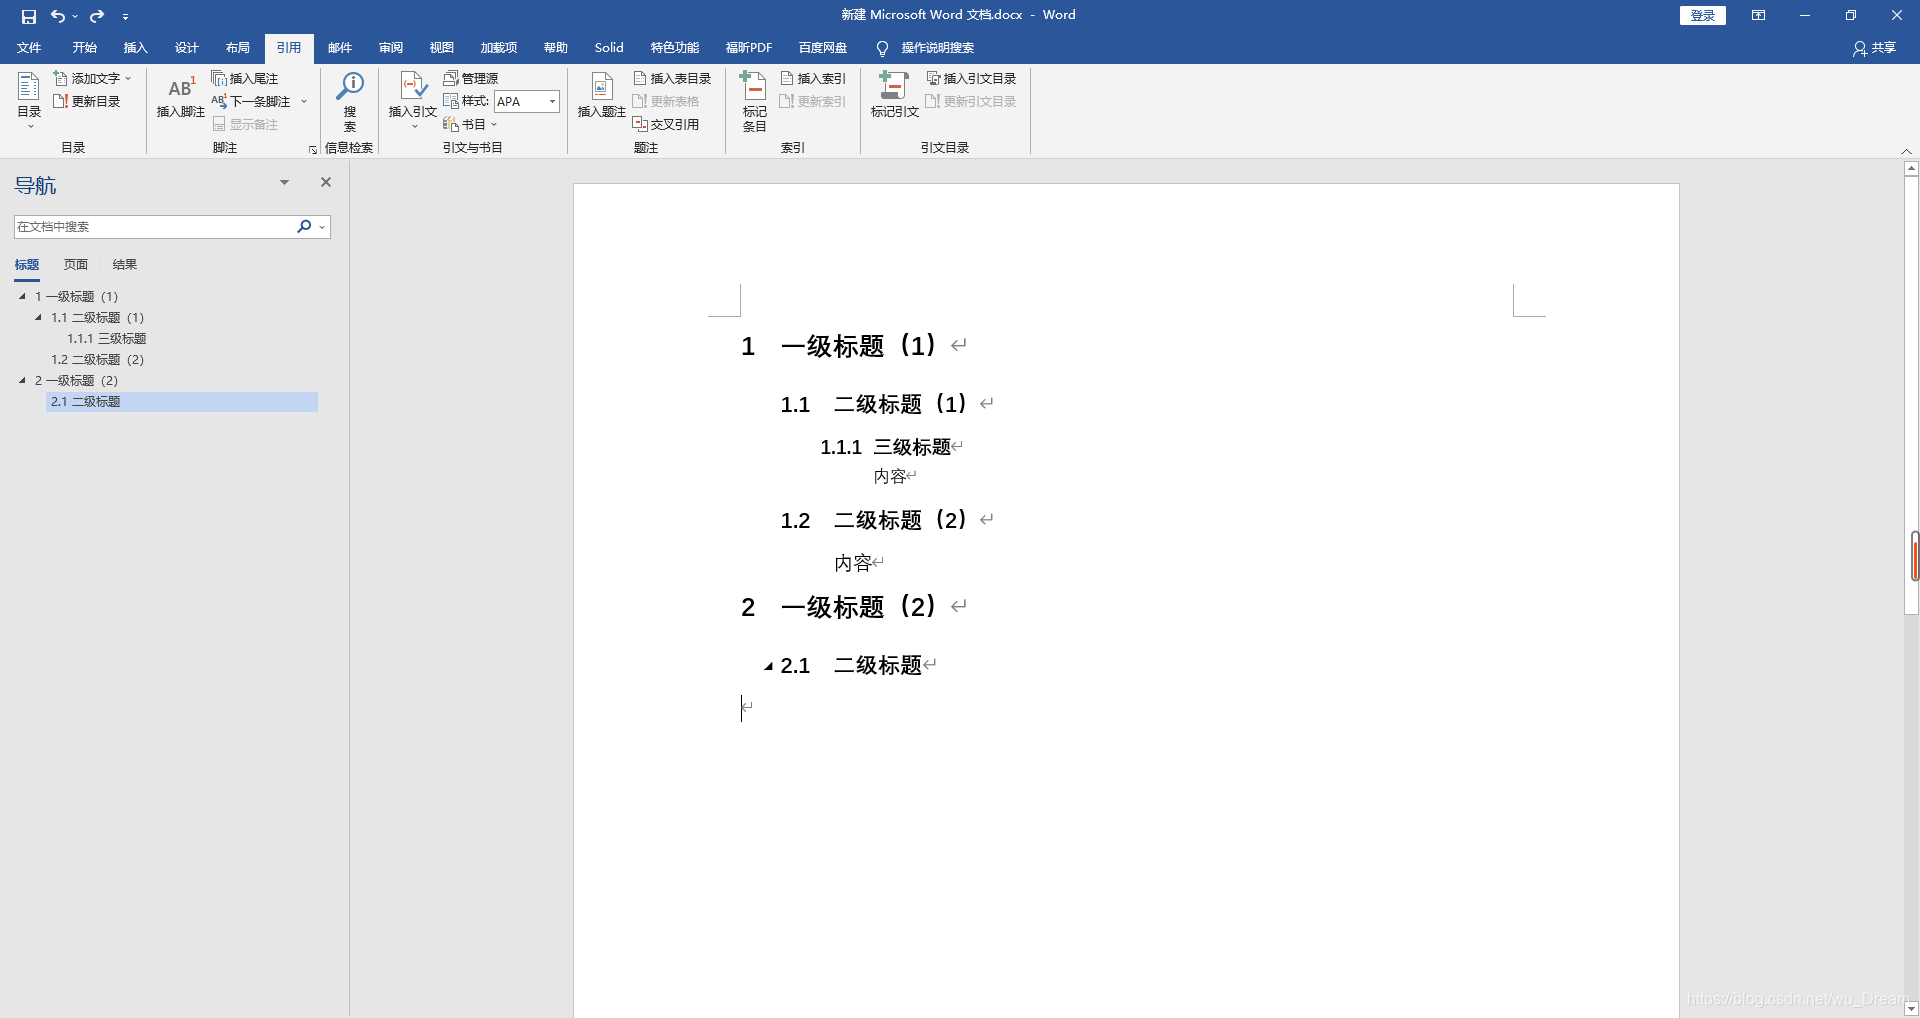The width and height of the screenshot is (1920, 1018).
Task: Click the 共享 button
Action: click(x=1874, y=48)
